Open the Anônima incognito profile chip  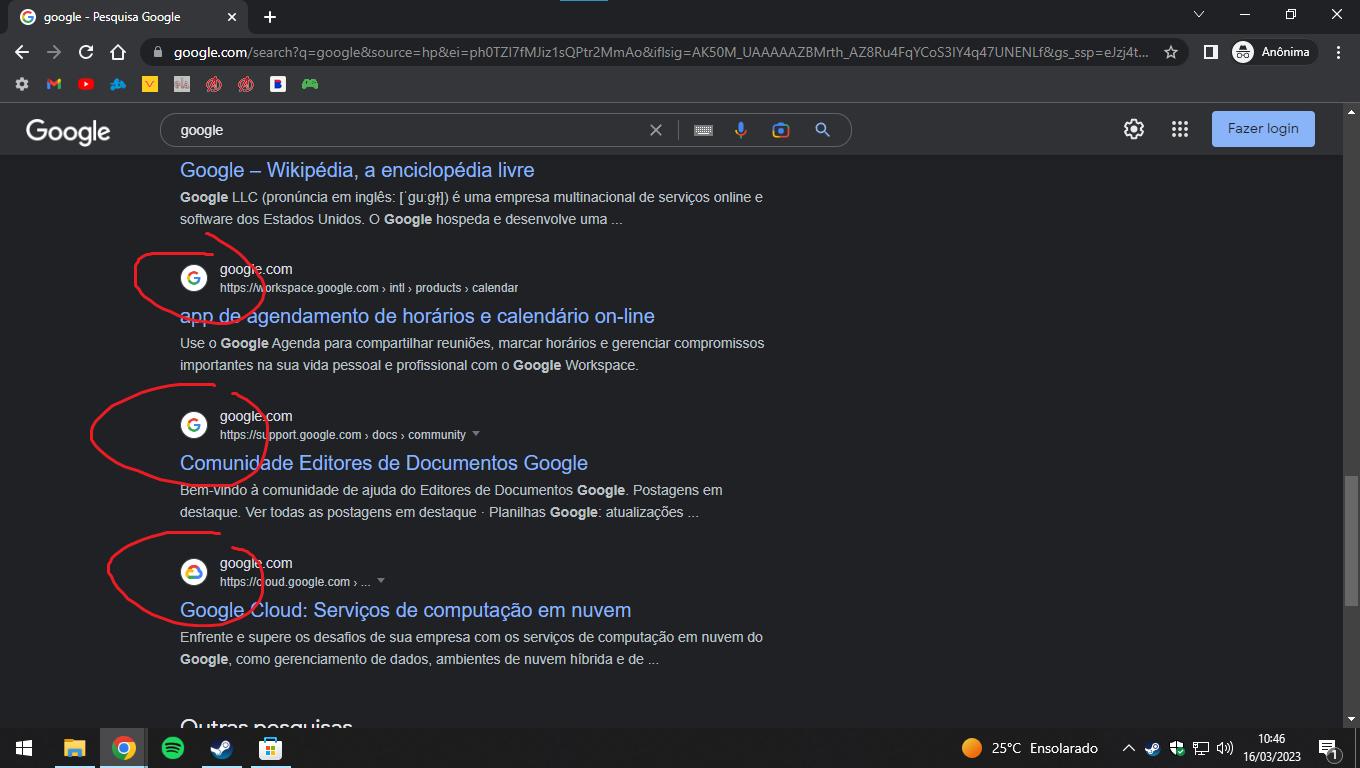coord(1274,52)
